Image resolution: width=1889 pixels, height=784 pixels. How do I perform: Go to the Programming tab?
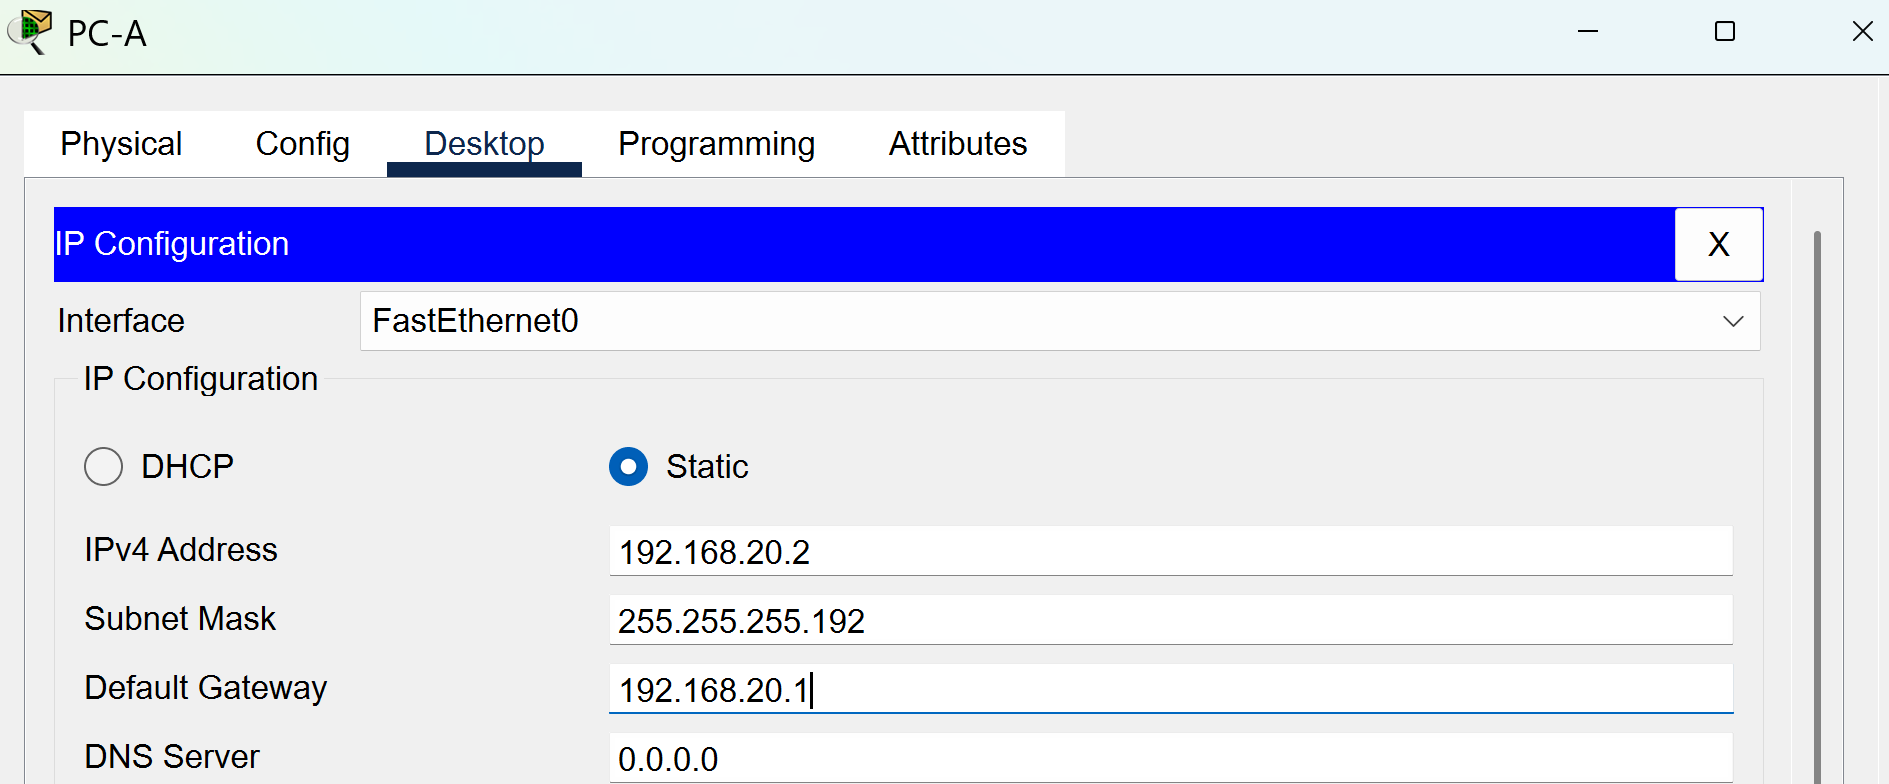click(x=716, y=144)
